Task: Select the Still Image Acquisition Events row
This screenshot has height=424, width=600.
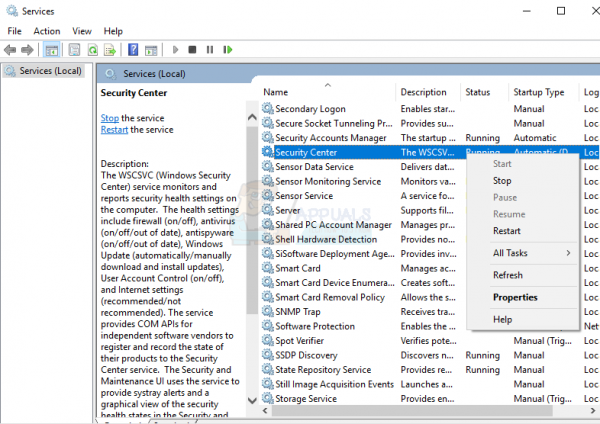Action: [x=430, y=384]
